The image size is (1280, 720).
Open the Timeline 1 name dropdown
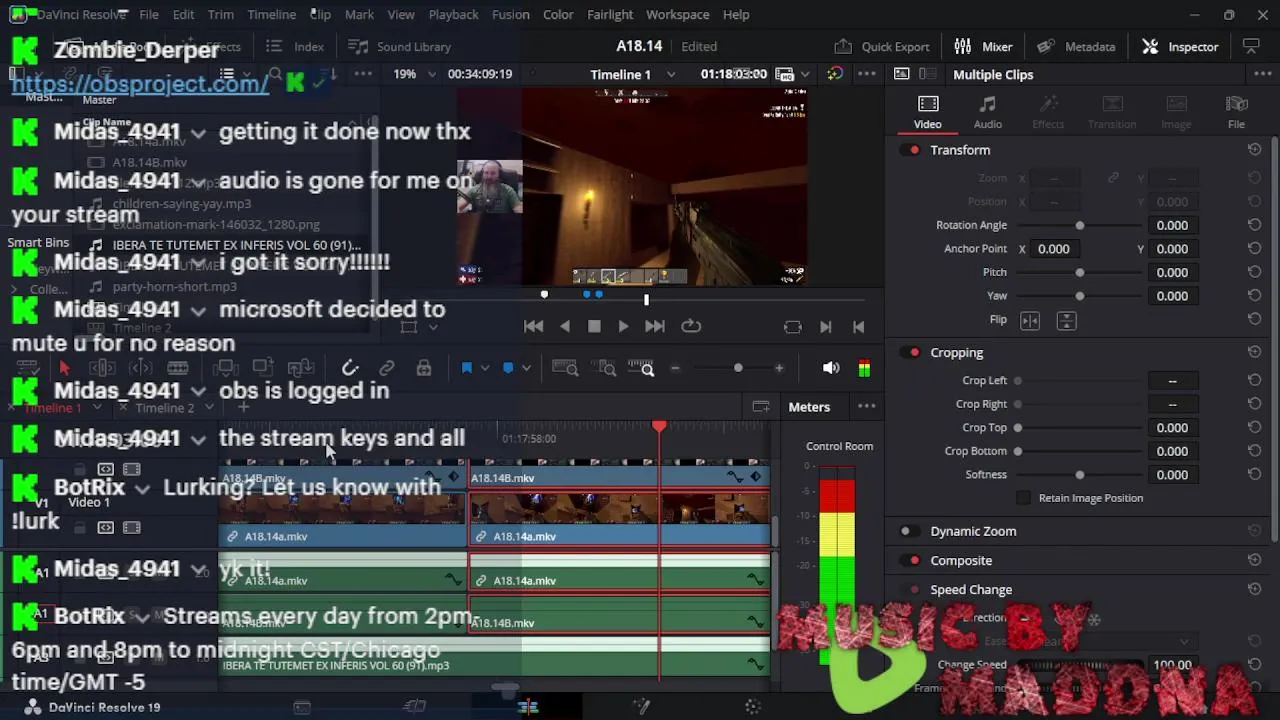pyautogui.click(x=671, y=75)
